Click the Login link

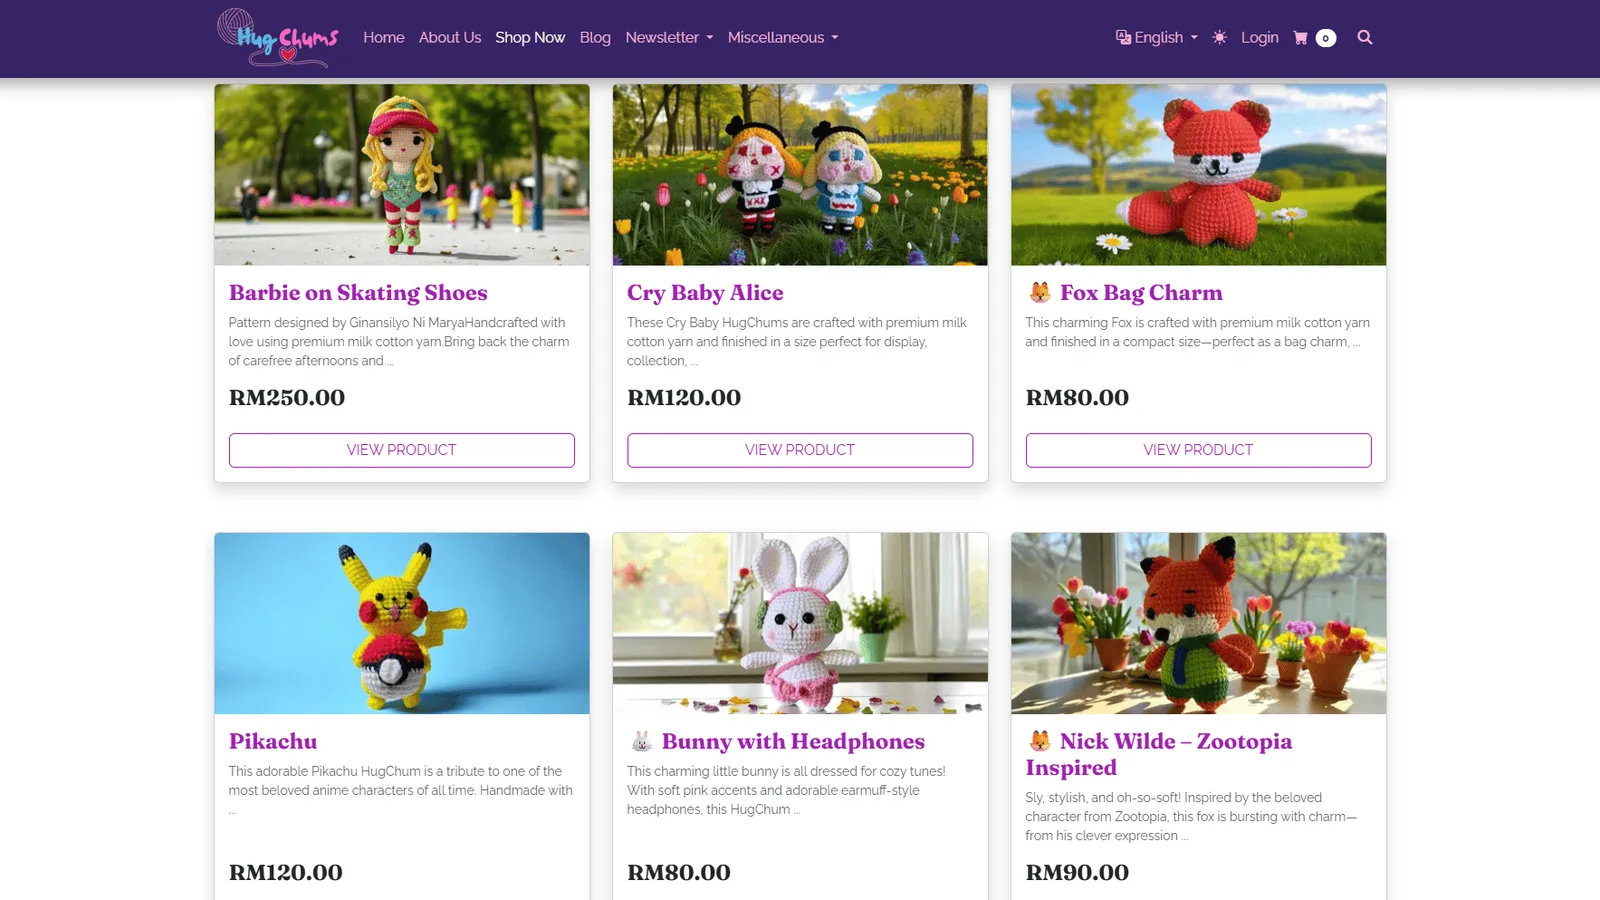pyautogui.click(x=1260, y=38)
